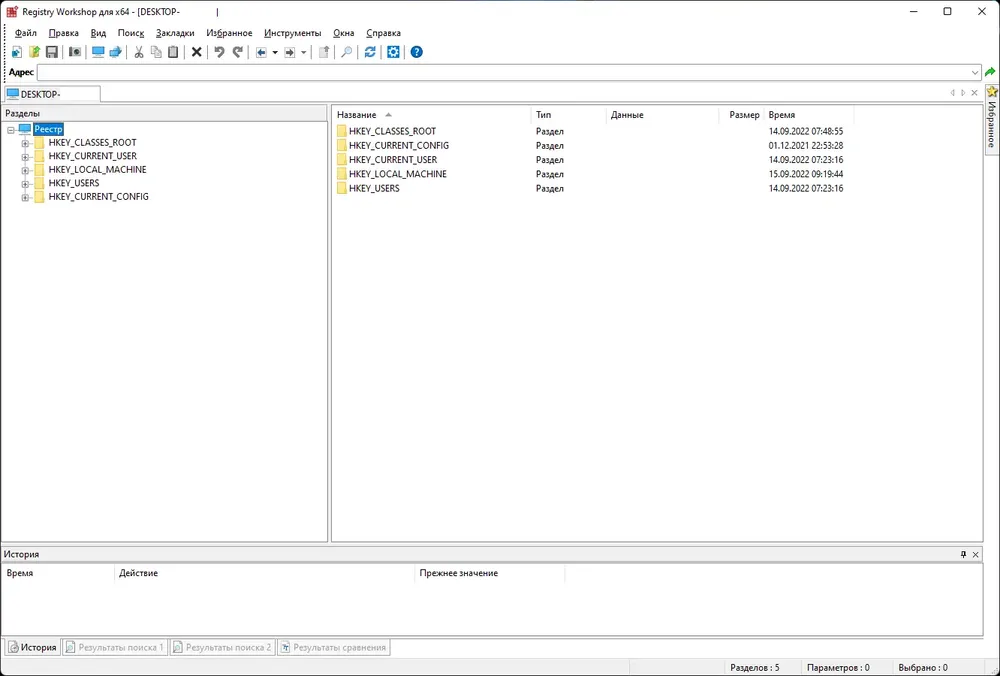This screenshot has width=1000, height=676.
Task: Switch to Результаты поиска 1 tab
Action: pyautogui.click(x=115, y=647)
